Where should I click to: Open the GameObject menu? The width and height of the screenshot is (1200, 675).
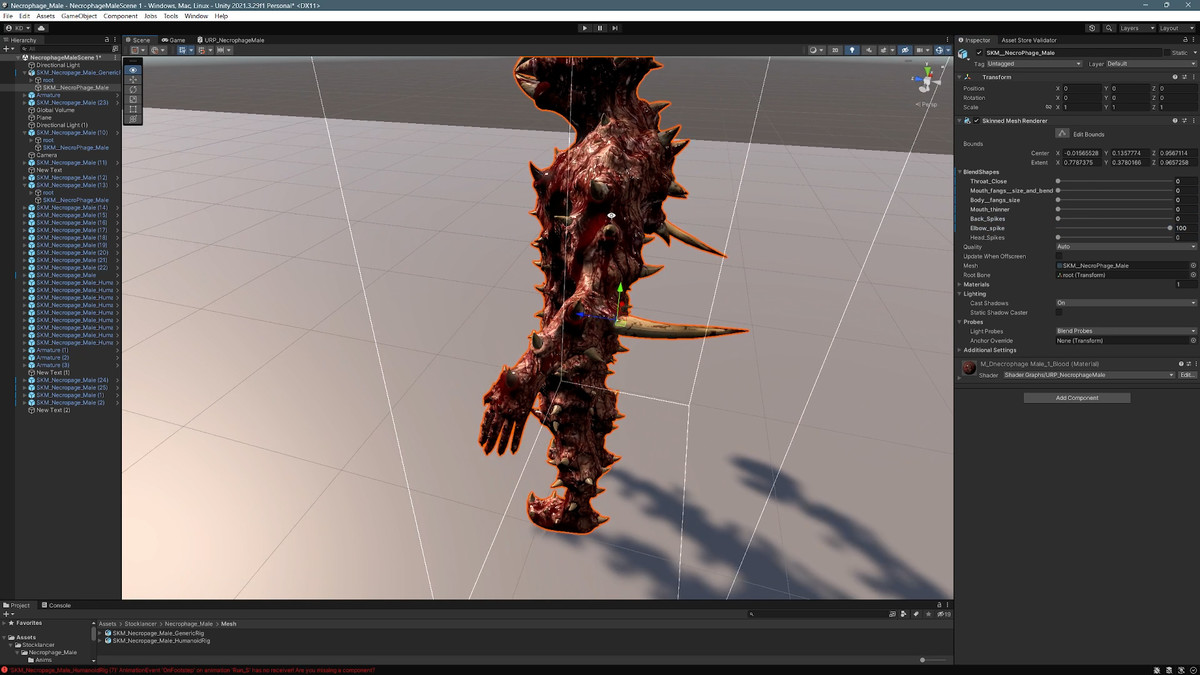point(79,16)
